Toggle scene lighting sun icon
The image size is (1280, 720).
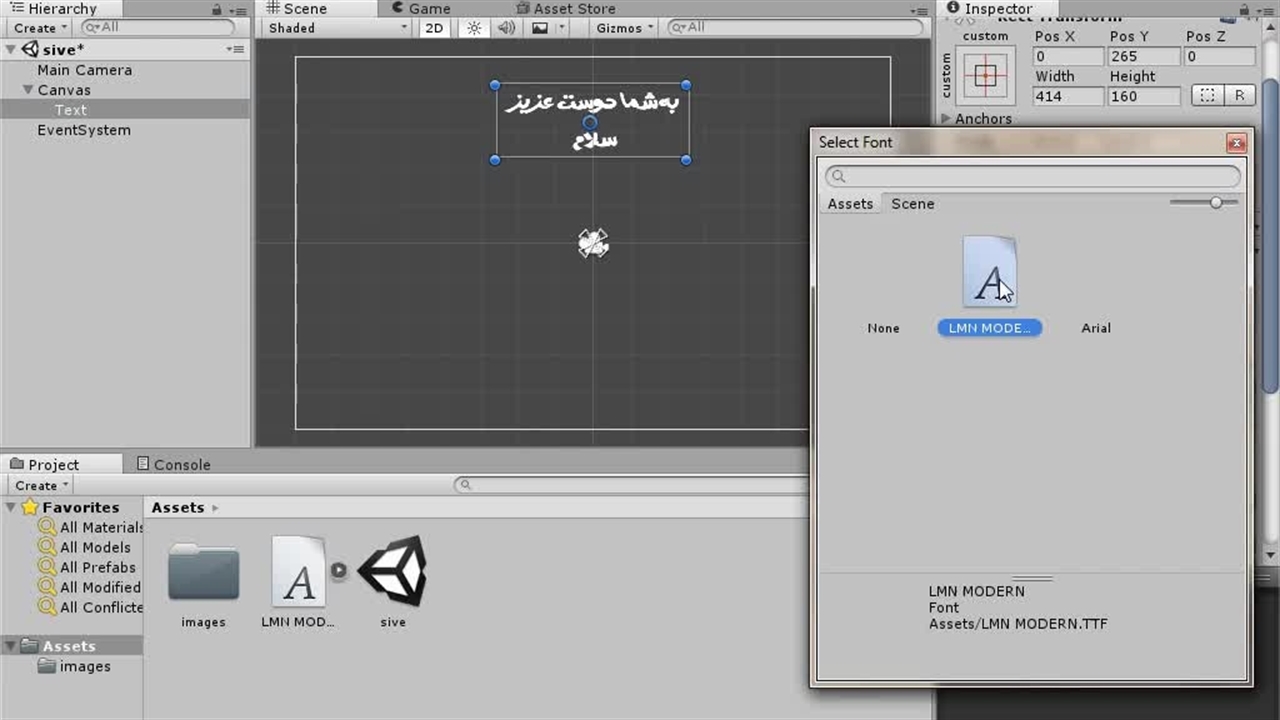[x=475, y=28]
